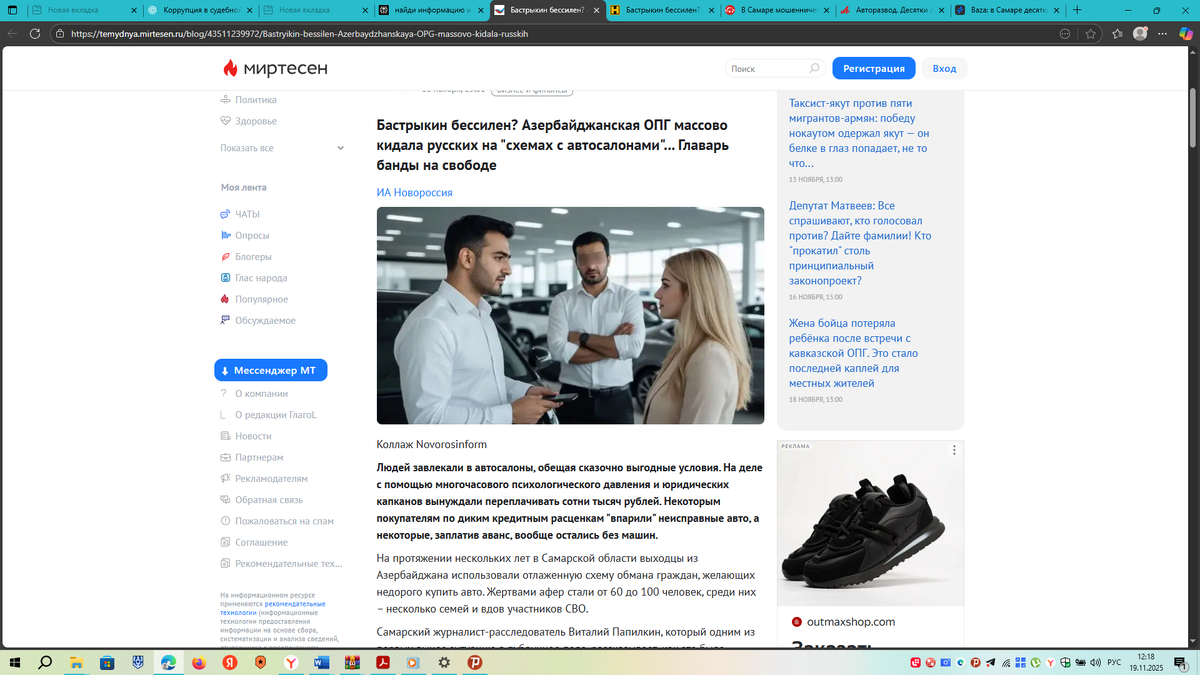Viewport: 1200px width, 675px height.
Task: Click the Обсуждаемое icon
Action: coord(225,320)
